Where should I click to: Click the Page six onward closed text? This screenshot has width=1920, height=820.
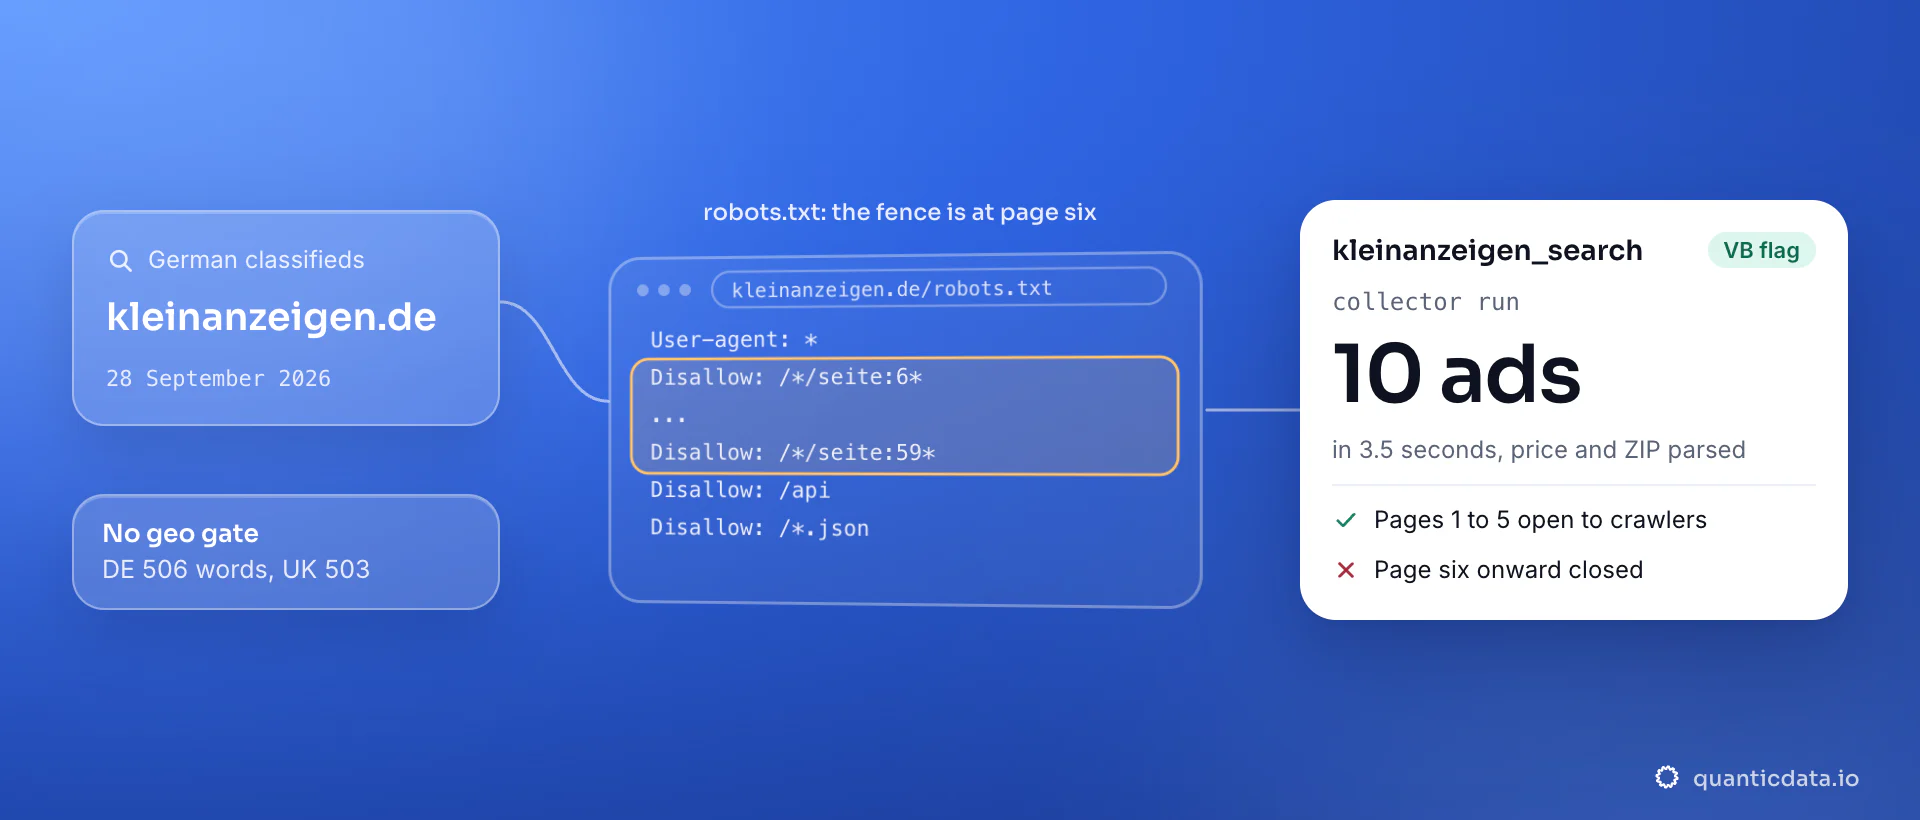point(1508,570)
